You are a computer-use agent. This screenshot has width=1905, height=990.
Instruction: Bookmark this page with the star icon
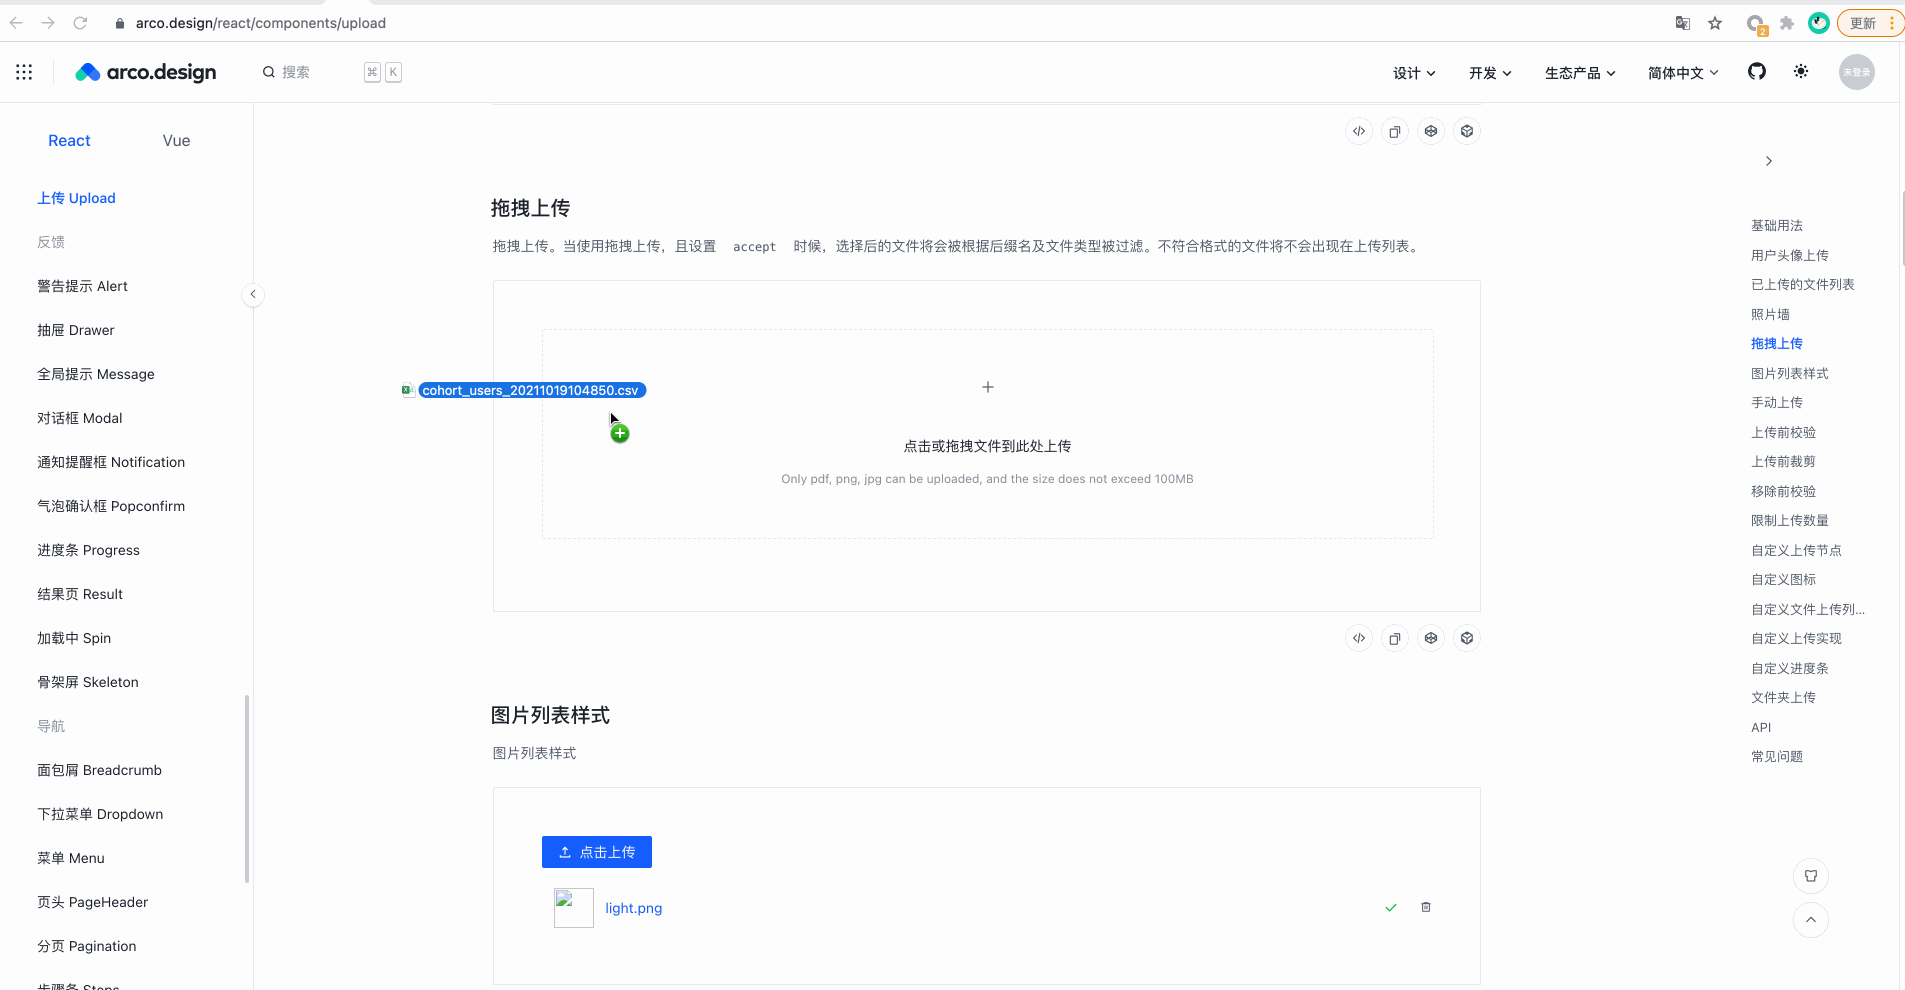click(x=1715, y=23)
